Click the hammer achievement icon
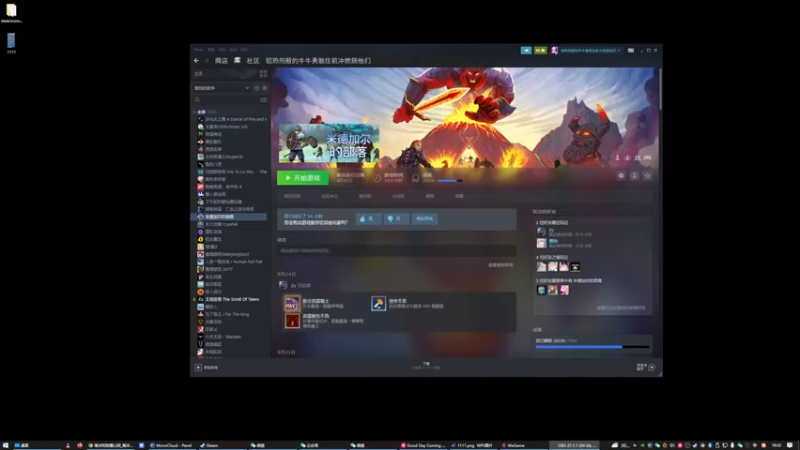The width and height of the screenshot is (800, 450). pyautogui.click(x=379, y=304)
